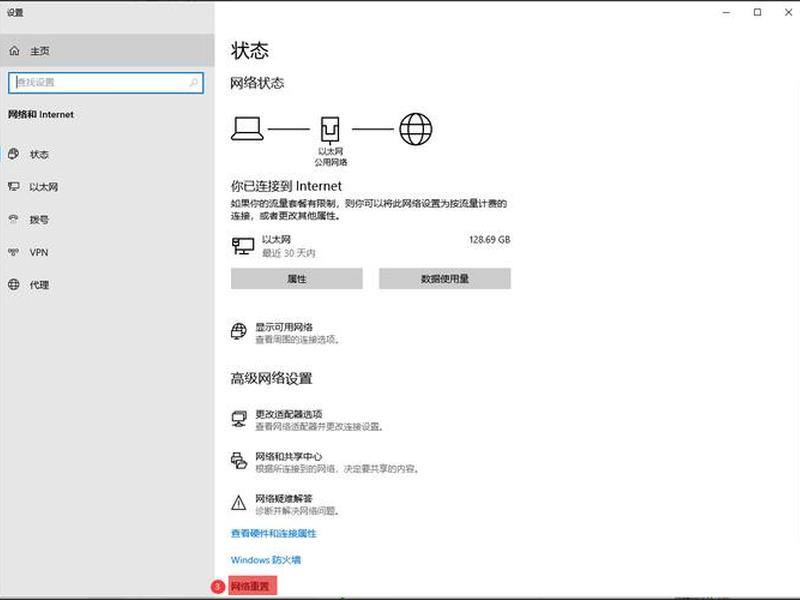This screenshot has width=800, height=600.
Task: Click 公用网络 label under diagram
Action: pyautogui.click(x=331, y=162)
